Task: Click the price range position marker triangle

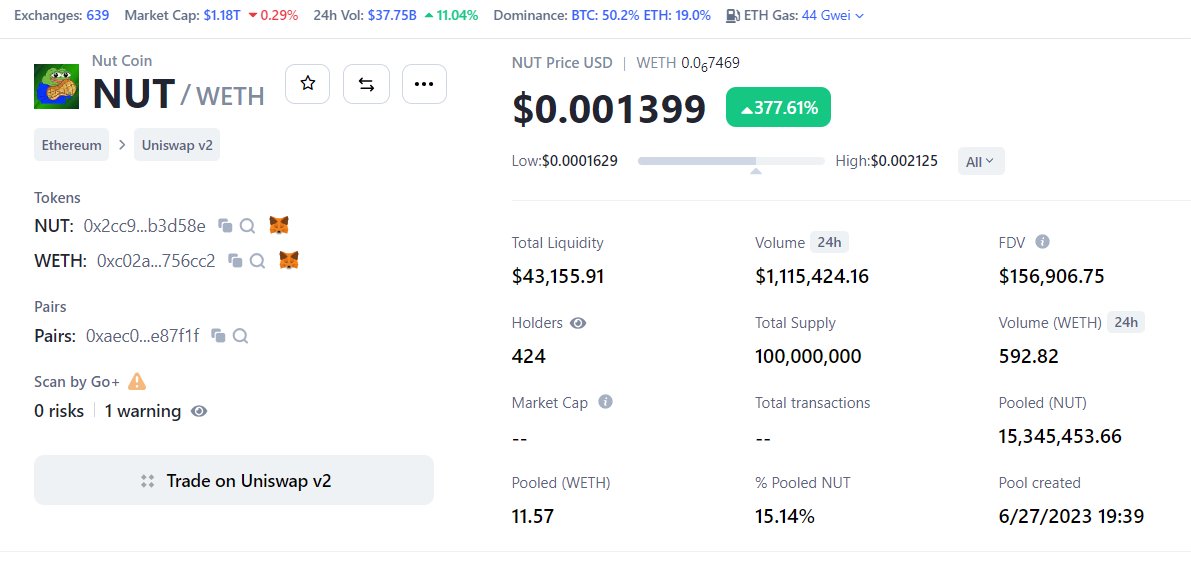Action: point(755,172)
